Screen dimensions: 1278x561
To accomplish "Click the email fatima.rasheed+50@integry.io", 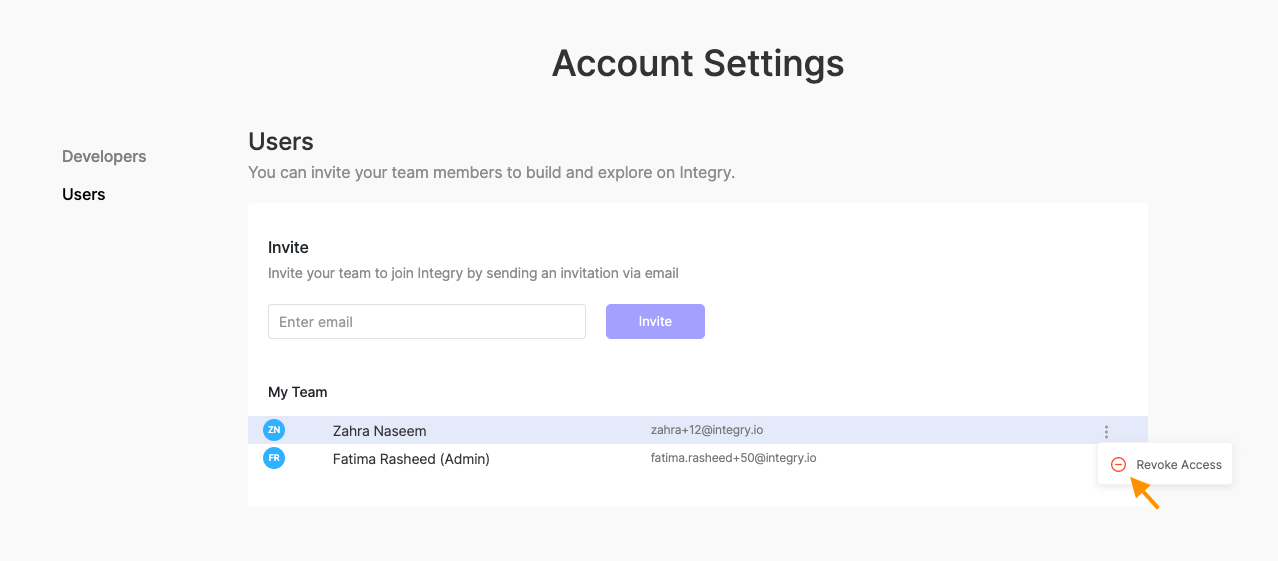I will [x=734, y=458].
